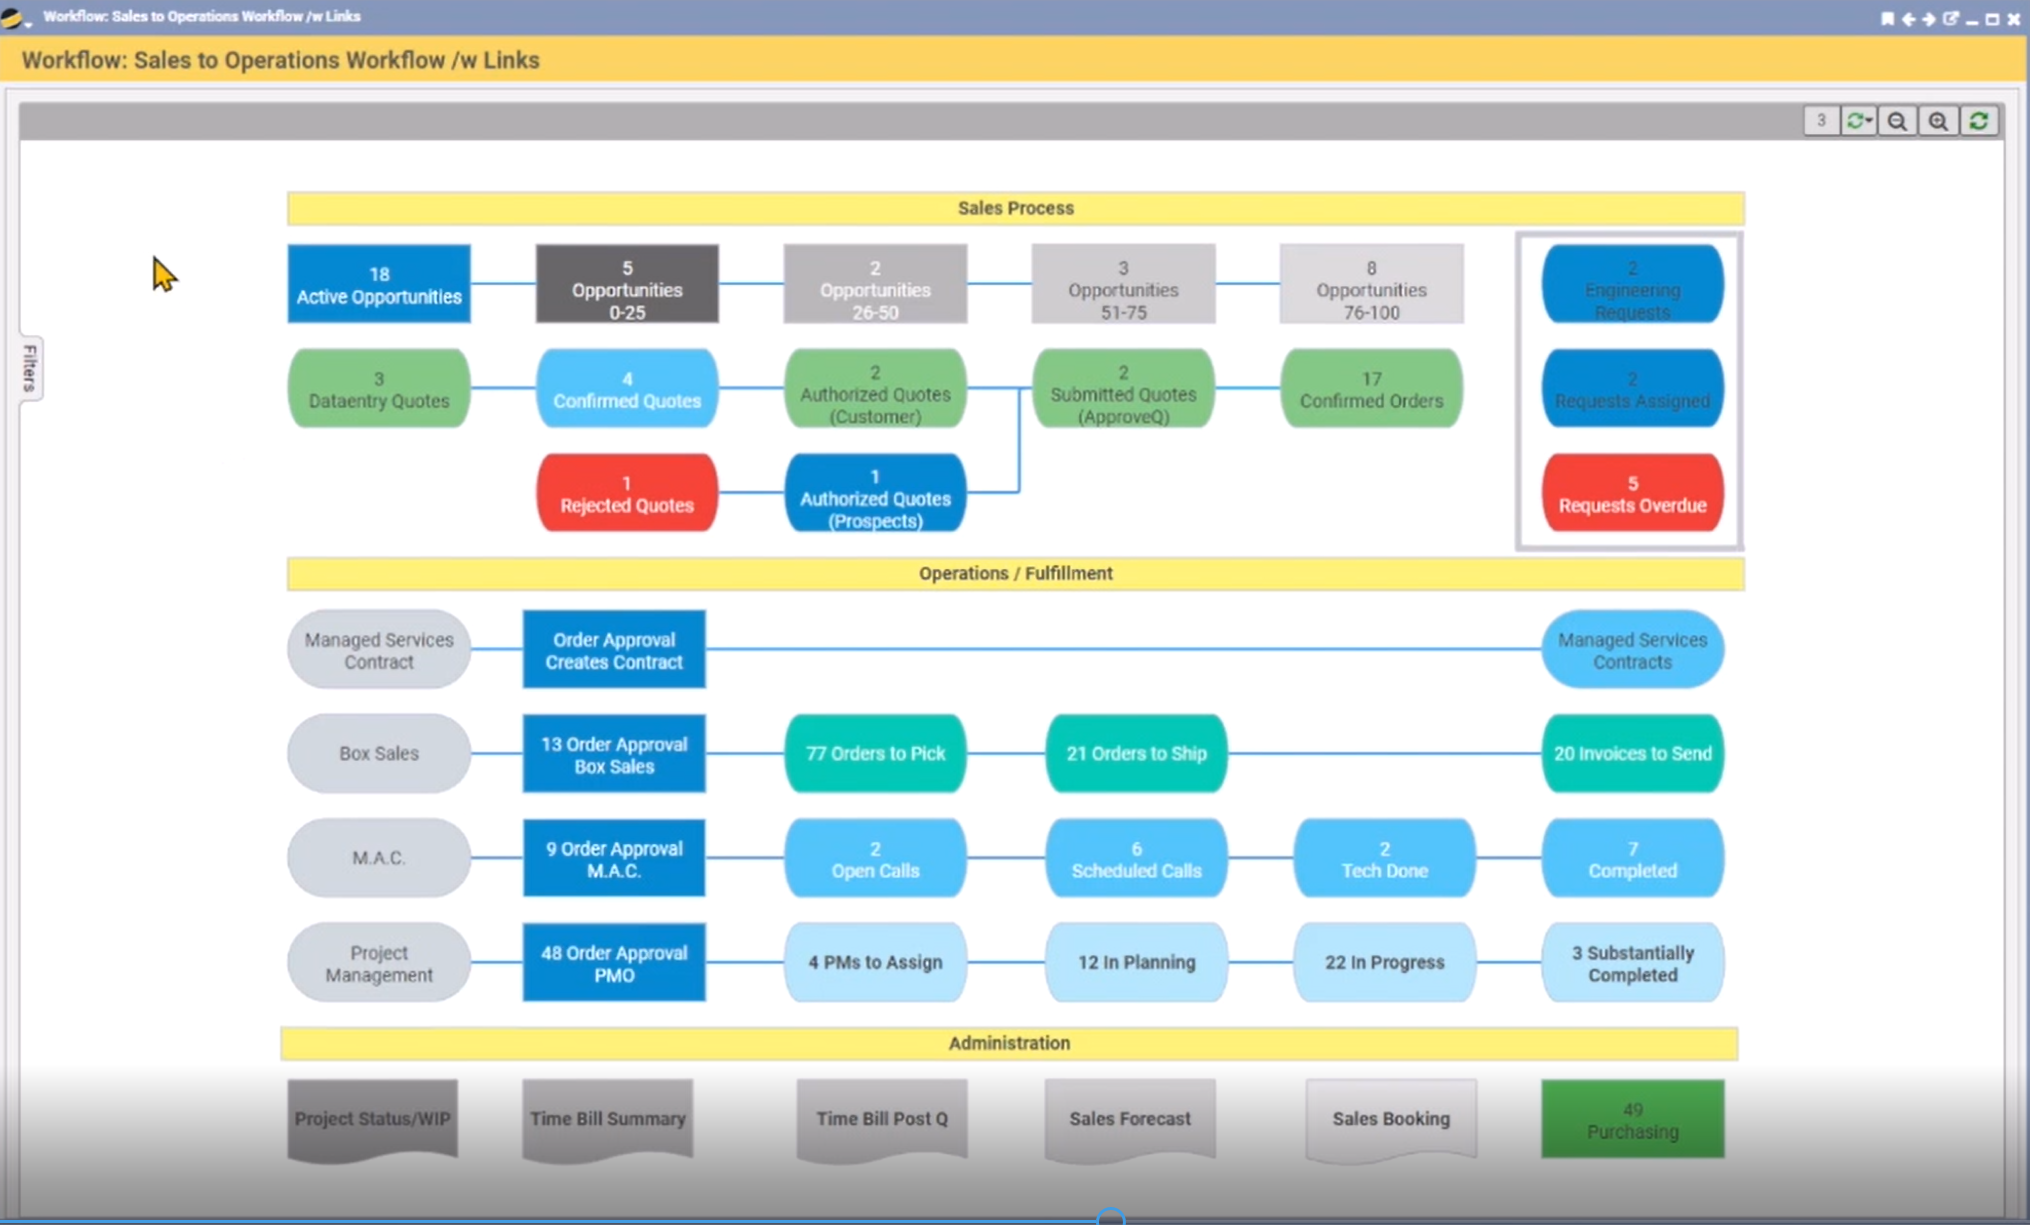
Task: Open the 49 Purchasing node under Administration
Action: pyautogui.click(x=1632, y=1119)
